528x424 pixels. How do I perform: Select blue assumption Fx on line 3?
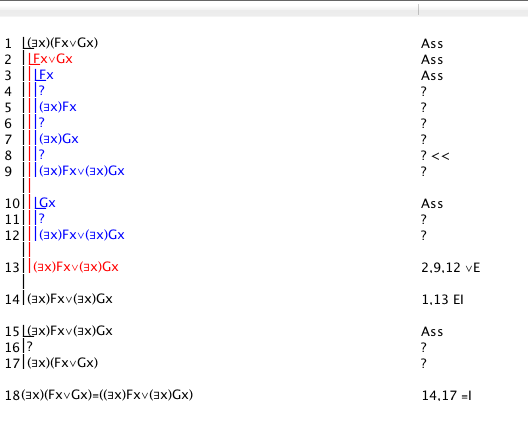click(x=46, y=75)
